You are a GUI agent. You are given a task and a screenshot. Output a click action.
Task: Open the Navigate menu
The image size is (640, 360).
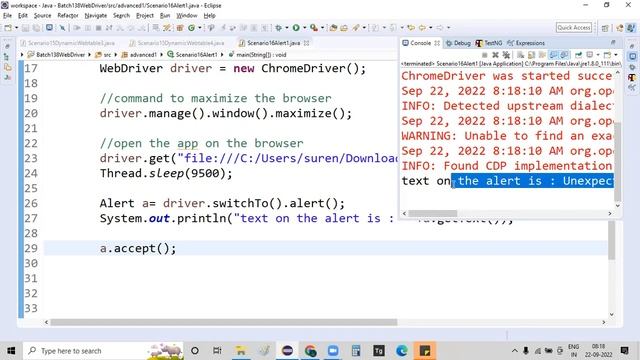click(x=96, y=16)
